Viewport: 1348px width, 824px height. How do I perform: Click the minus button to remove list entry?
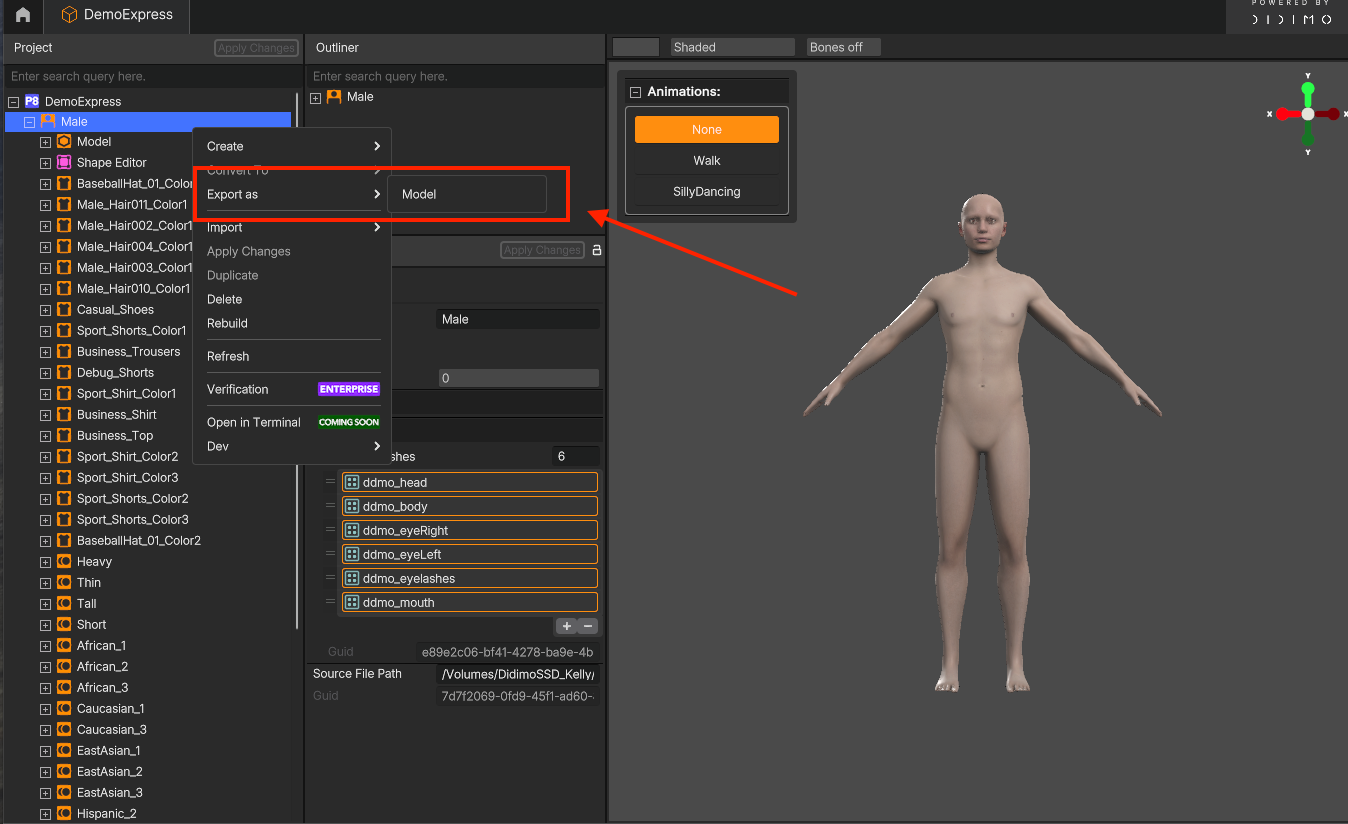click(x=588, y=626)
